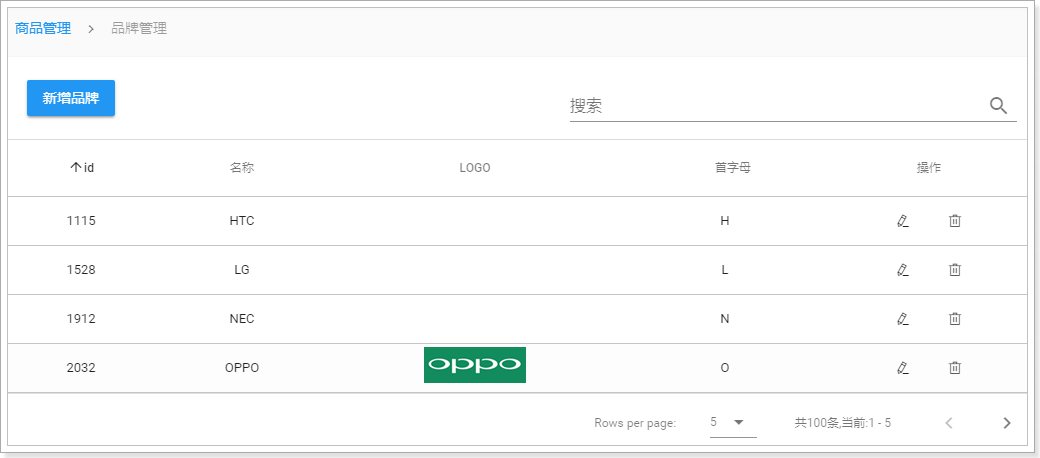Image resolution: width=1040 pixels, height=458 pixels.
Task: Click the OPPO logo thumbnail
Action: click(x=475, y=366)
